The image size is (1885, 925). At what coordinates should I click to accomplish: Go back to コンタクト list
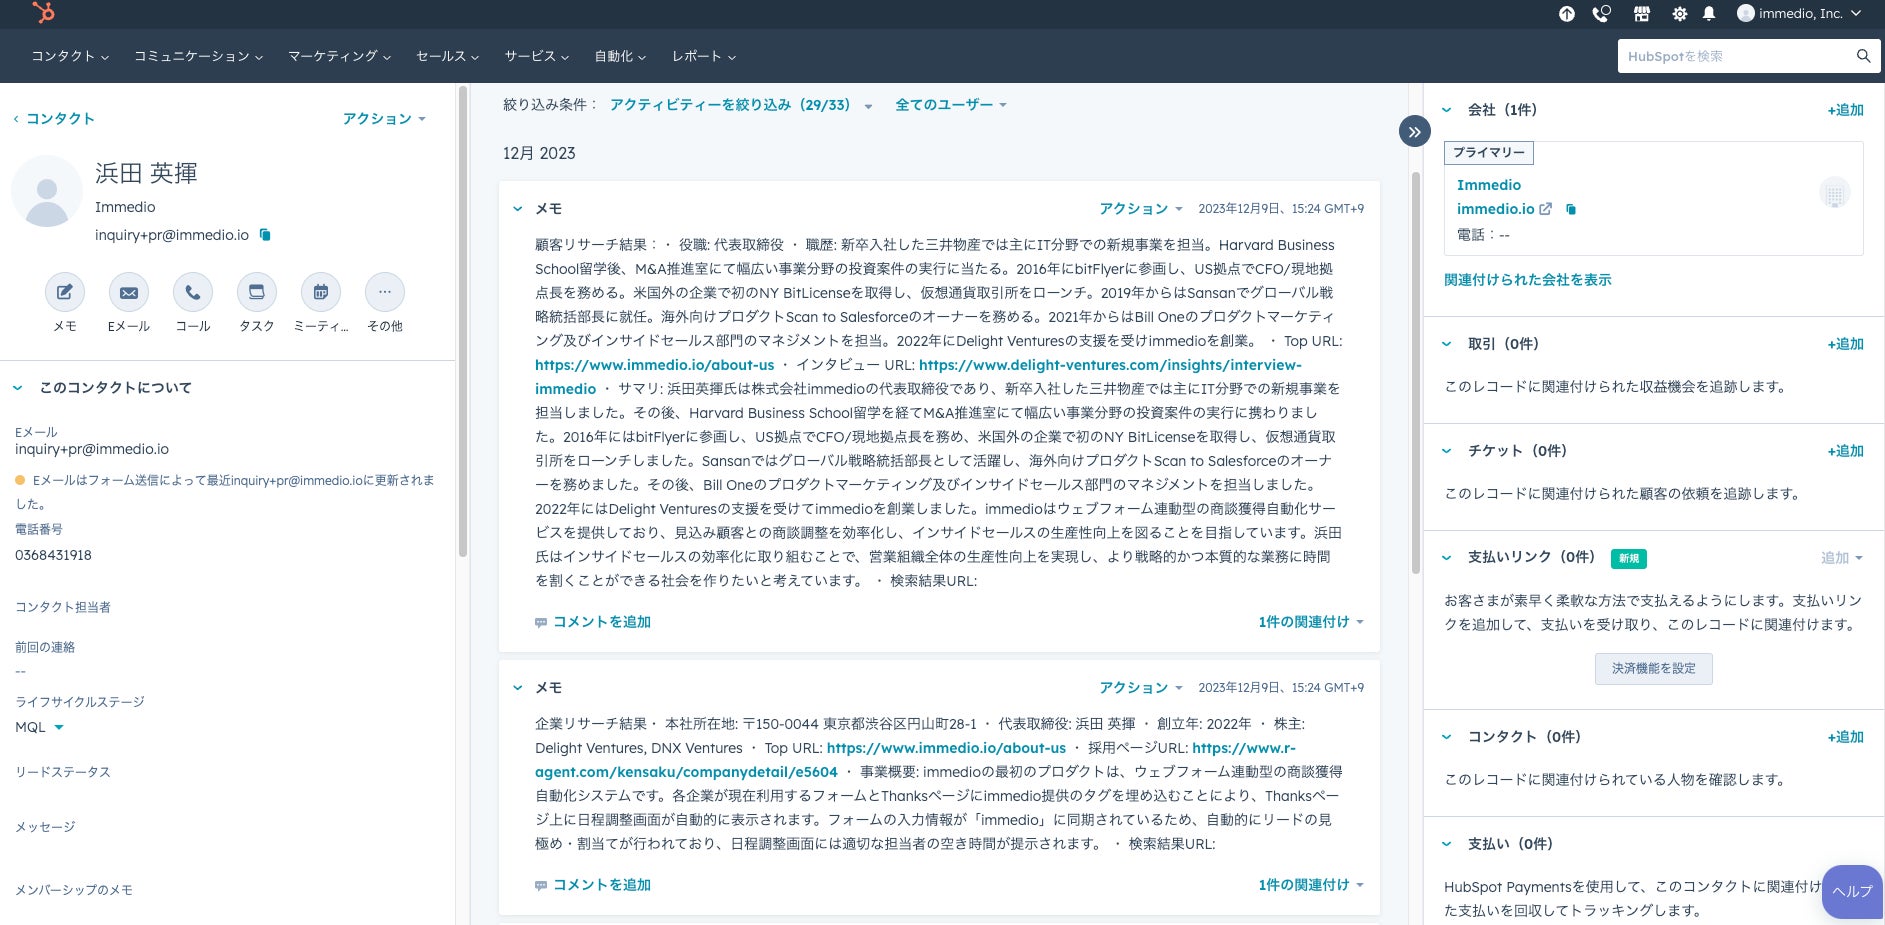54,118
